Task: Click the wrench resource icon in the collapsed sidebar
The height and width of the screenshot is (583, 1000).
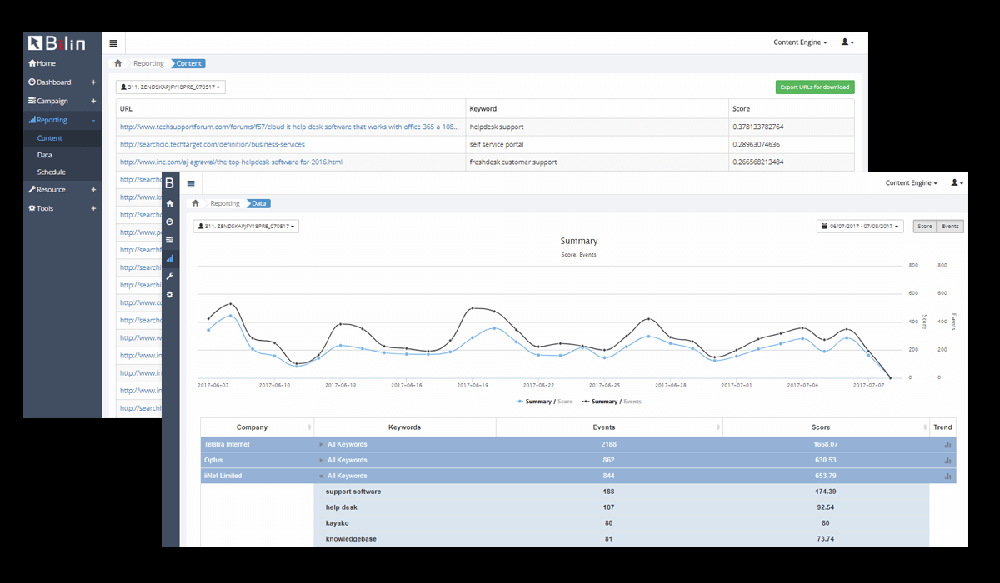Action: 170,276
